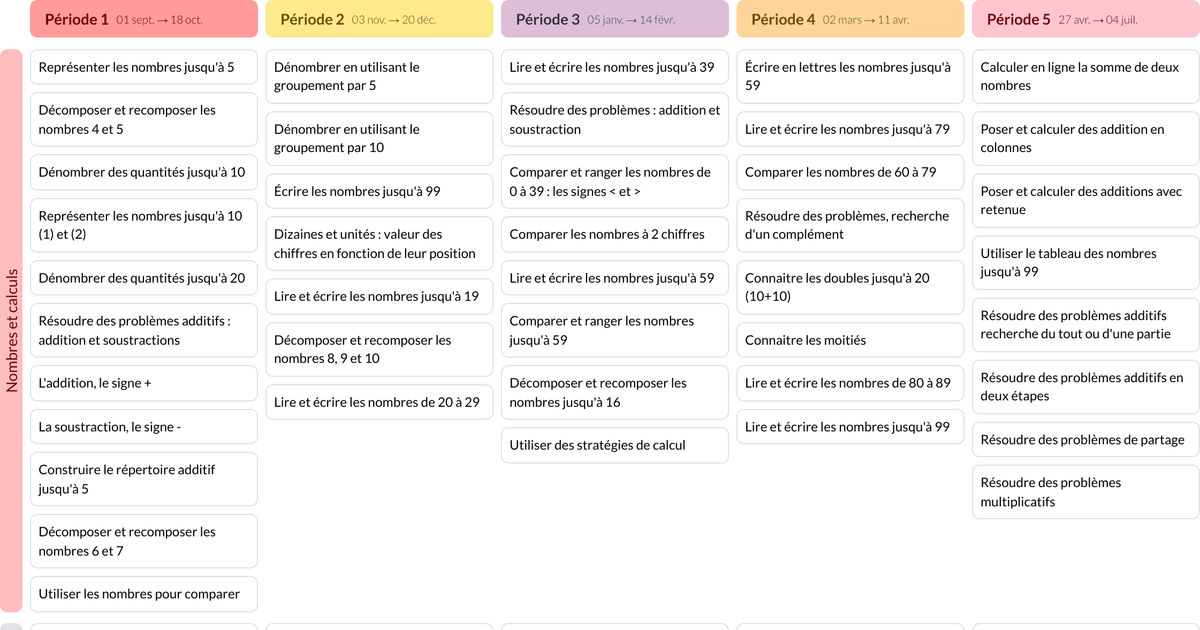Open the Période 5 column header
Screen dimensions: 1200x630
[x=1085, y=19]
